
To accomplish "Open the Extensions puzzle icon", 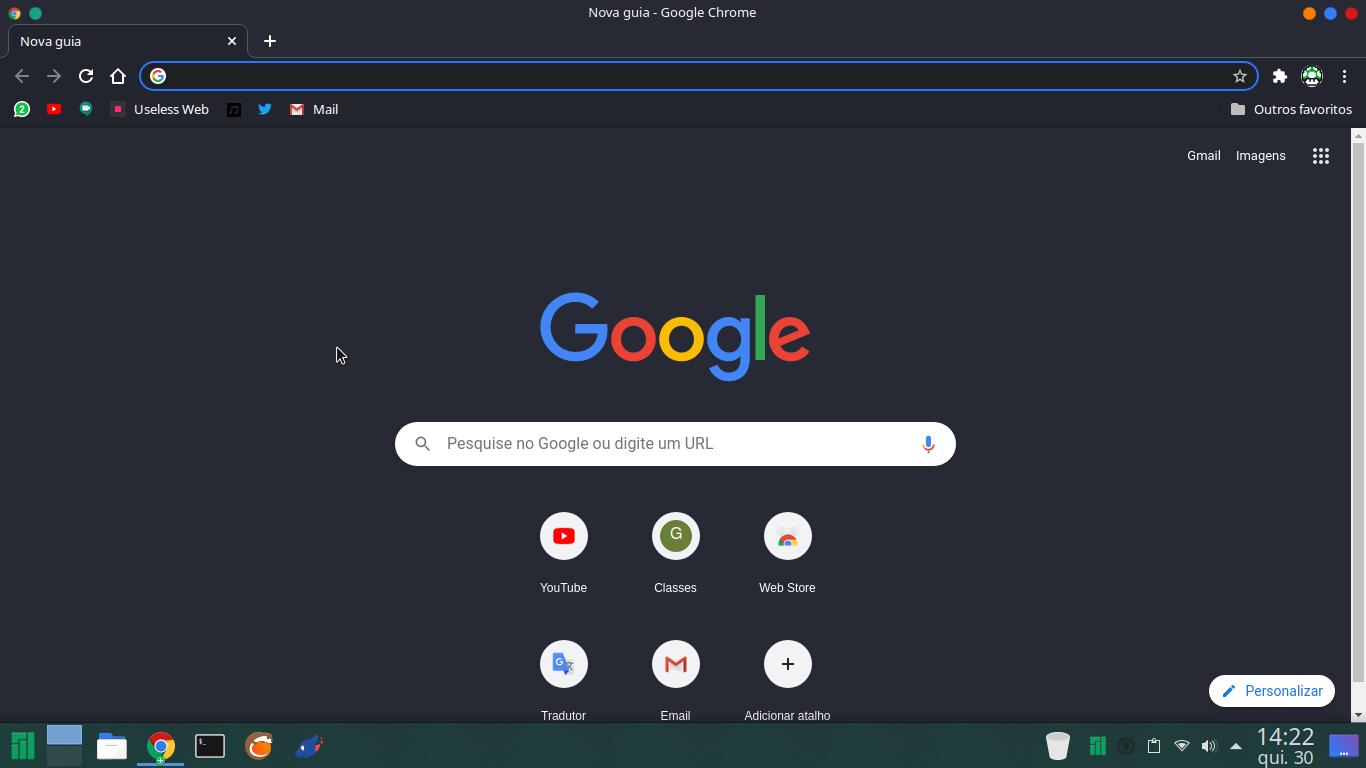I will (1279, 76).
